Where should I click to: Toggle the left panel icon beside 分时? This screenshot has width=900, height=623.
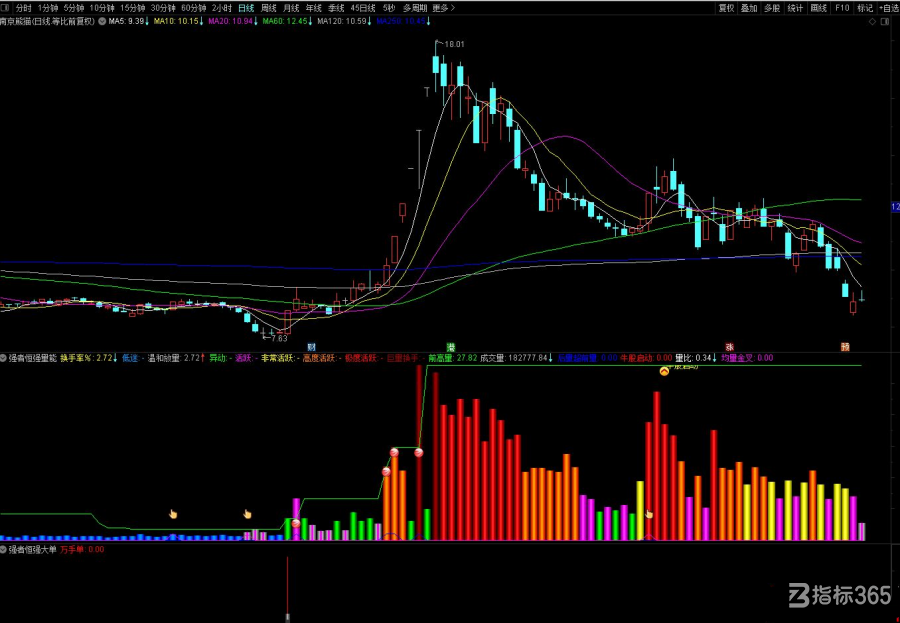pos(5,8)
